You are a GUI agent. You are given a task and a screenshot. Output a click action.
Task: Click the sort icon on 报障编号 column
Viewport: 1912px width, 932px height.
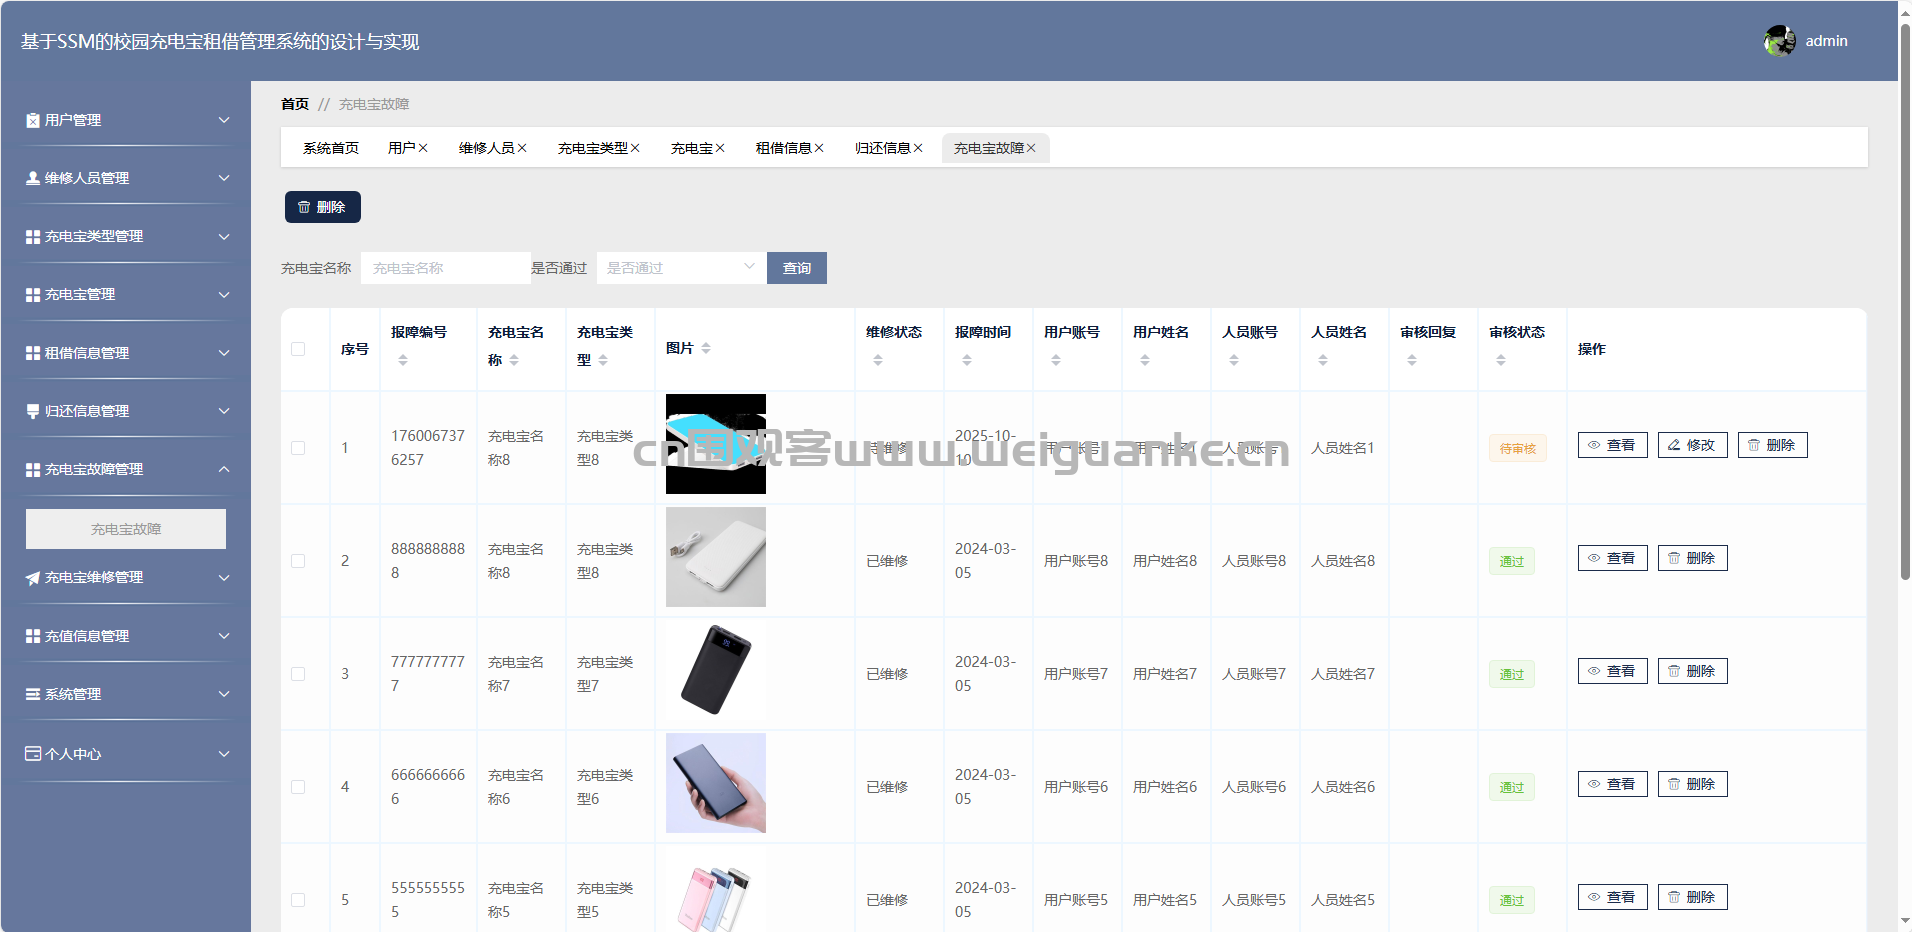point(403,360)
